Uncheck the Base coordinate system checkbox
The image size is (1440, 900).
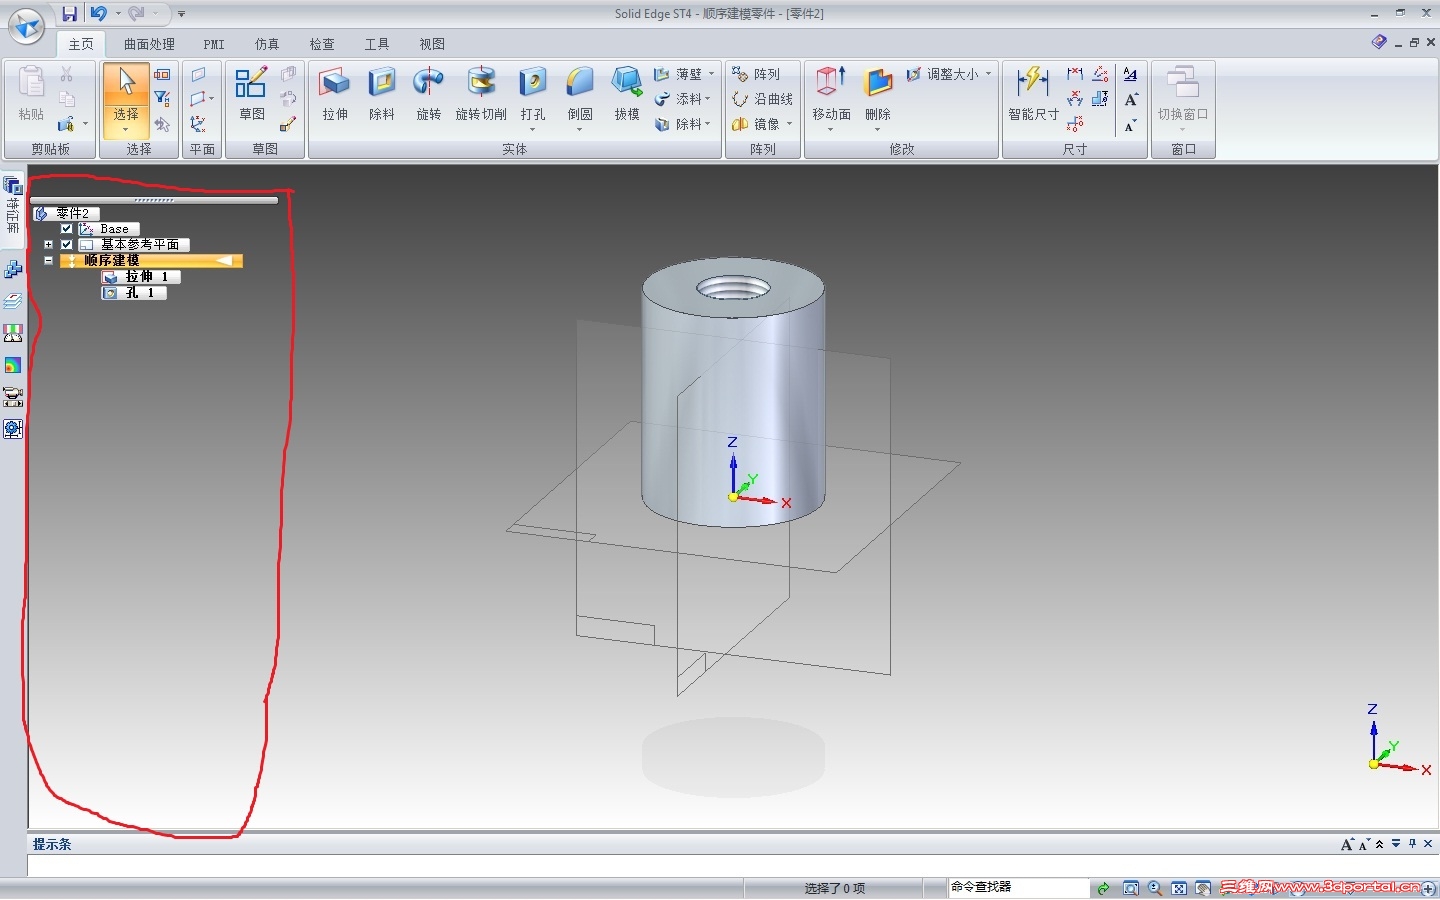tap(67, 229)
